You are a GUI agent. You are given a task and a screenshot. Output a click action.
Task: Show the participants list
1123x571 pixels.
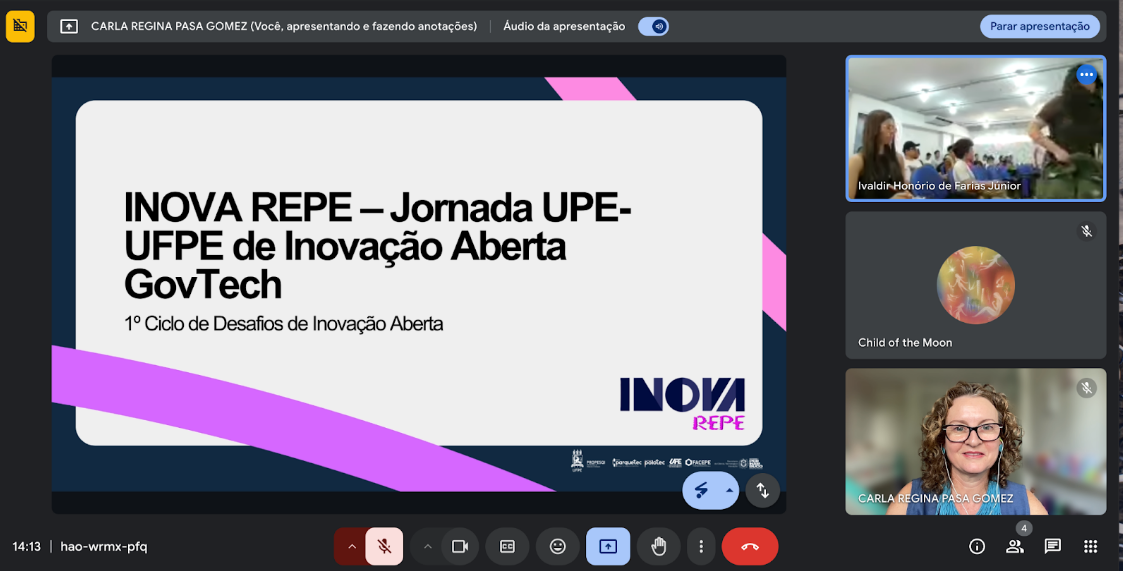1015,546
